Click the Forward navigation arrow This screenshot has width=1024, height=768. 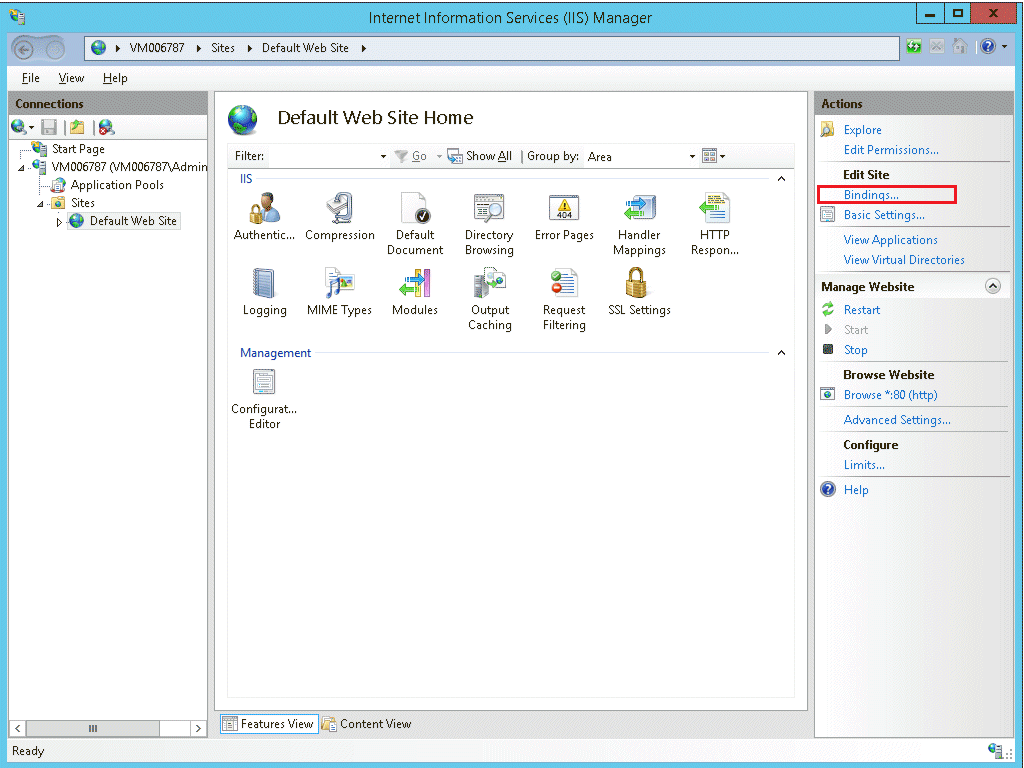(55, 49)
